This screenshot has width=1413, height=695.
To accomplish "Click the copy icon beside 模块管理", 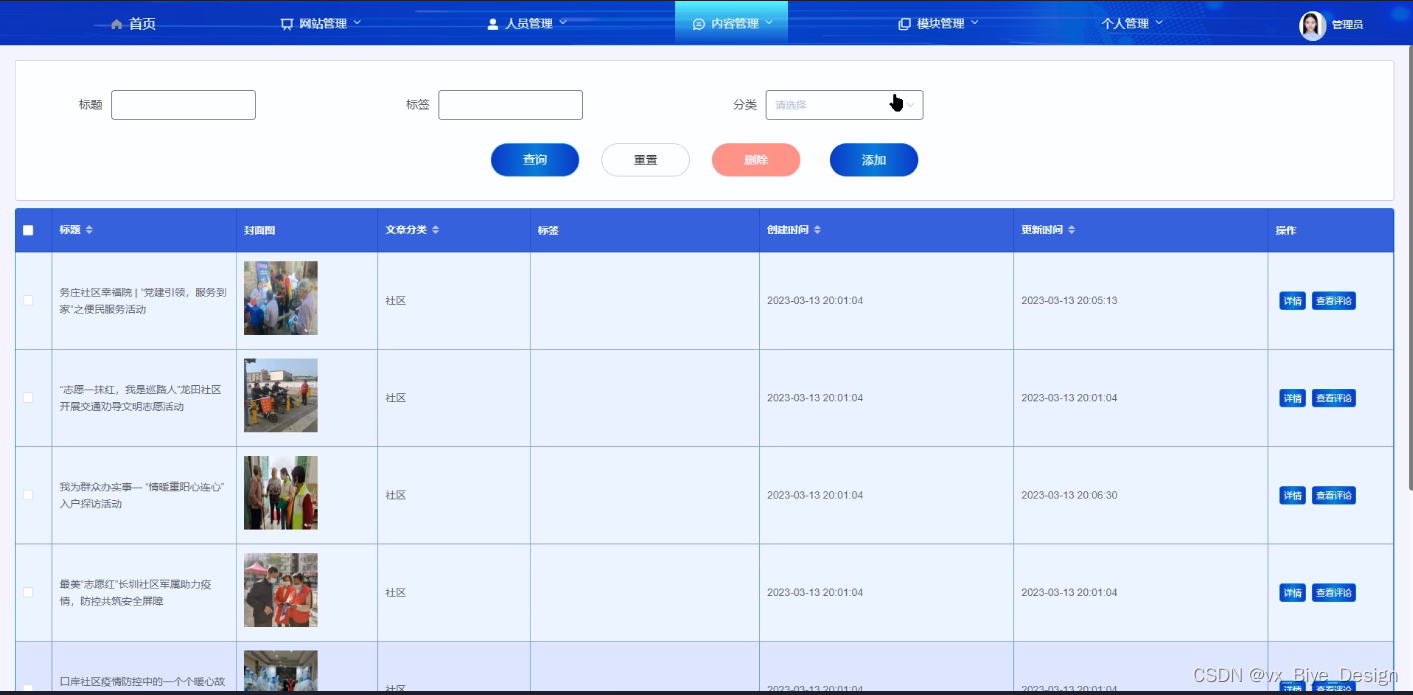I will pos(904,23).
